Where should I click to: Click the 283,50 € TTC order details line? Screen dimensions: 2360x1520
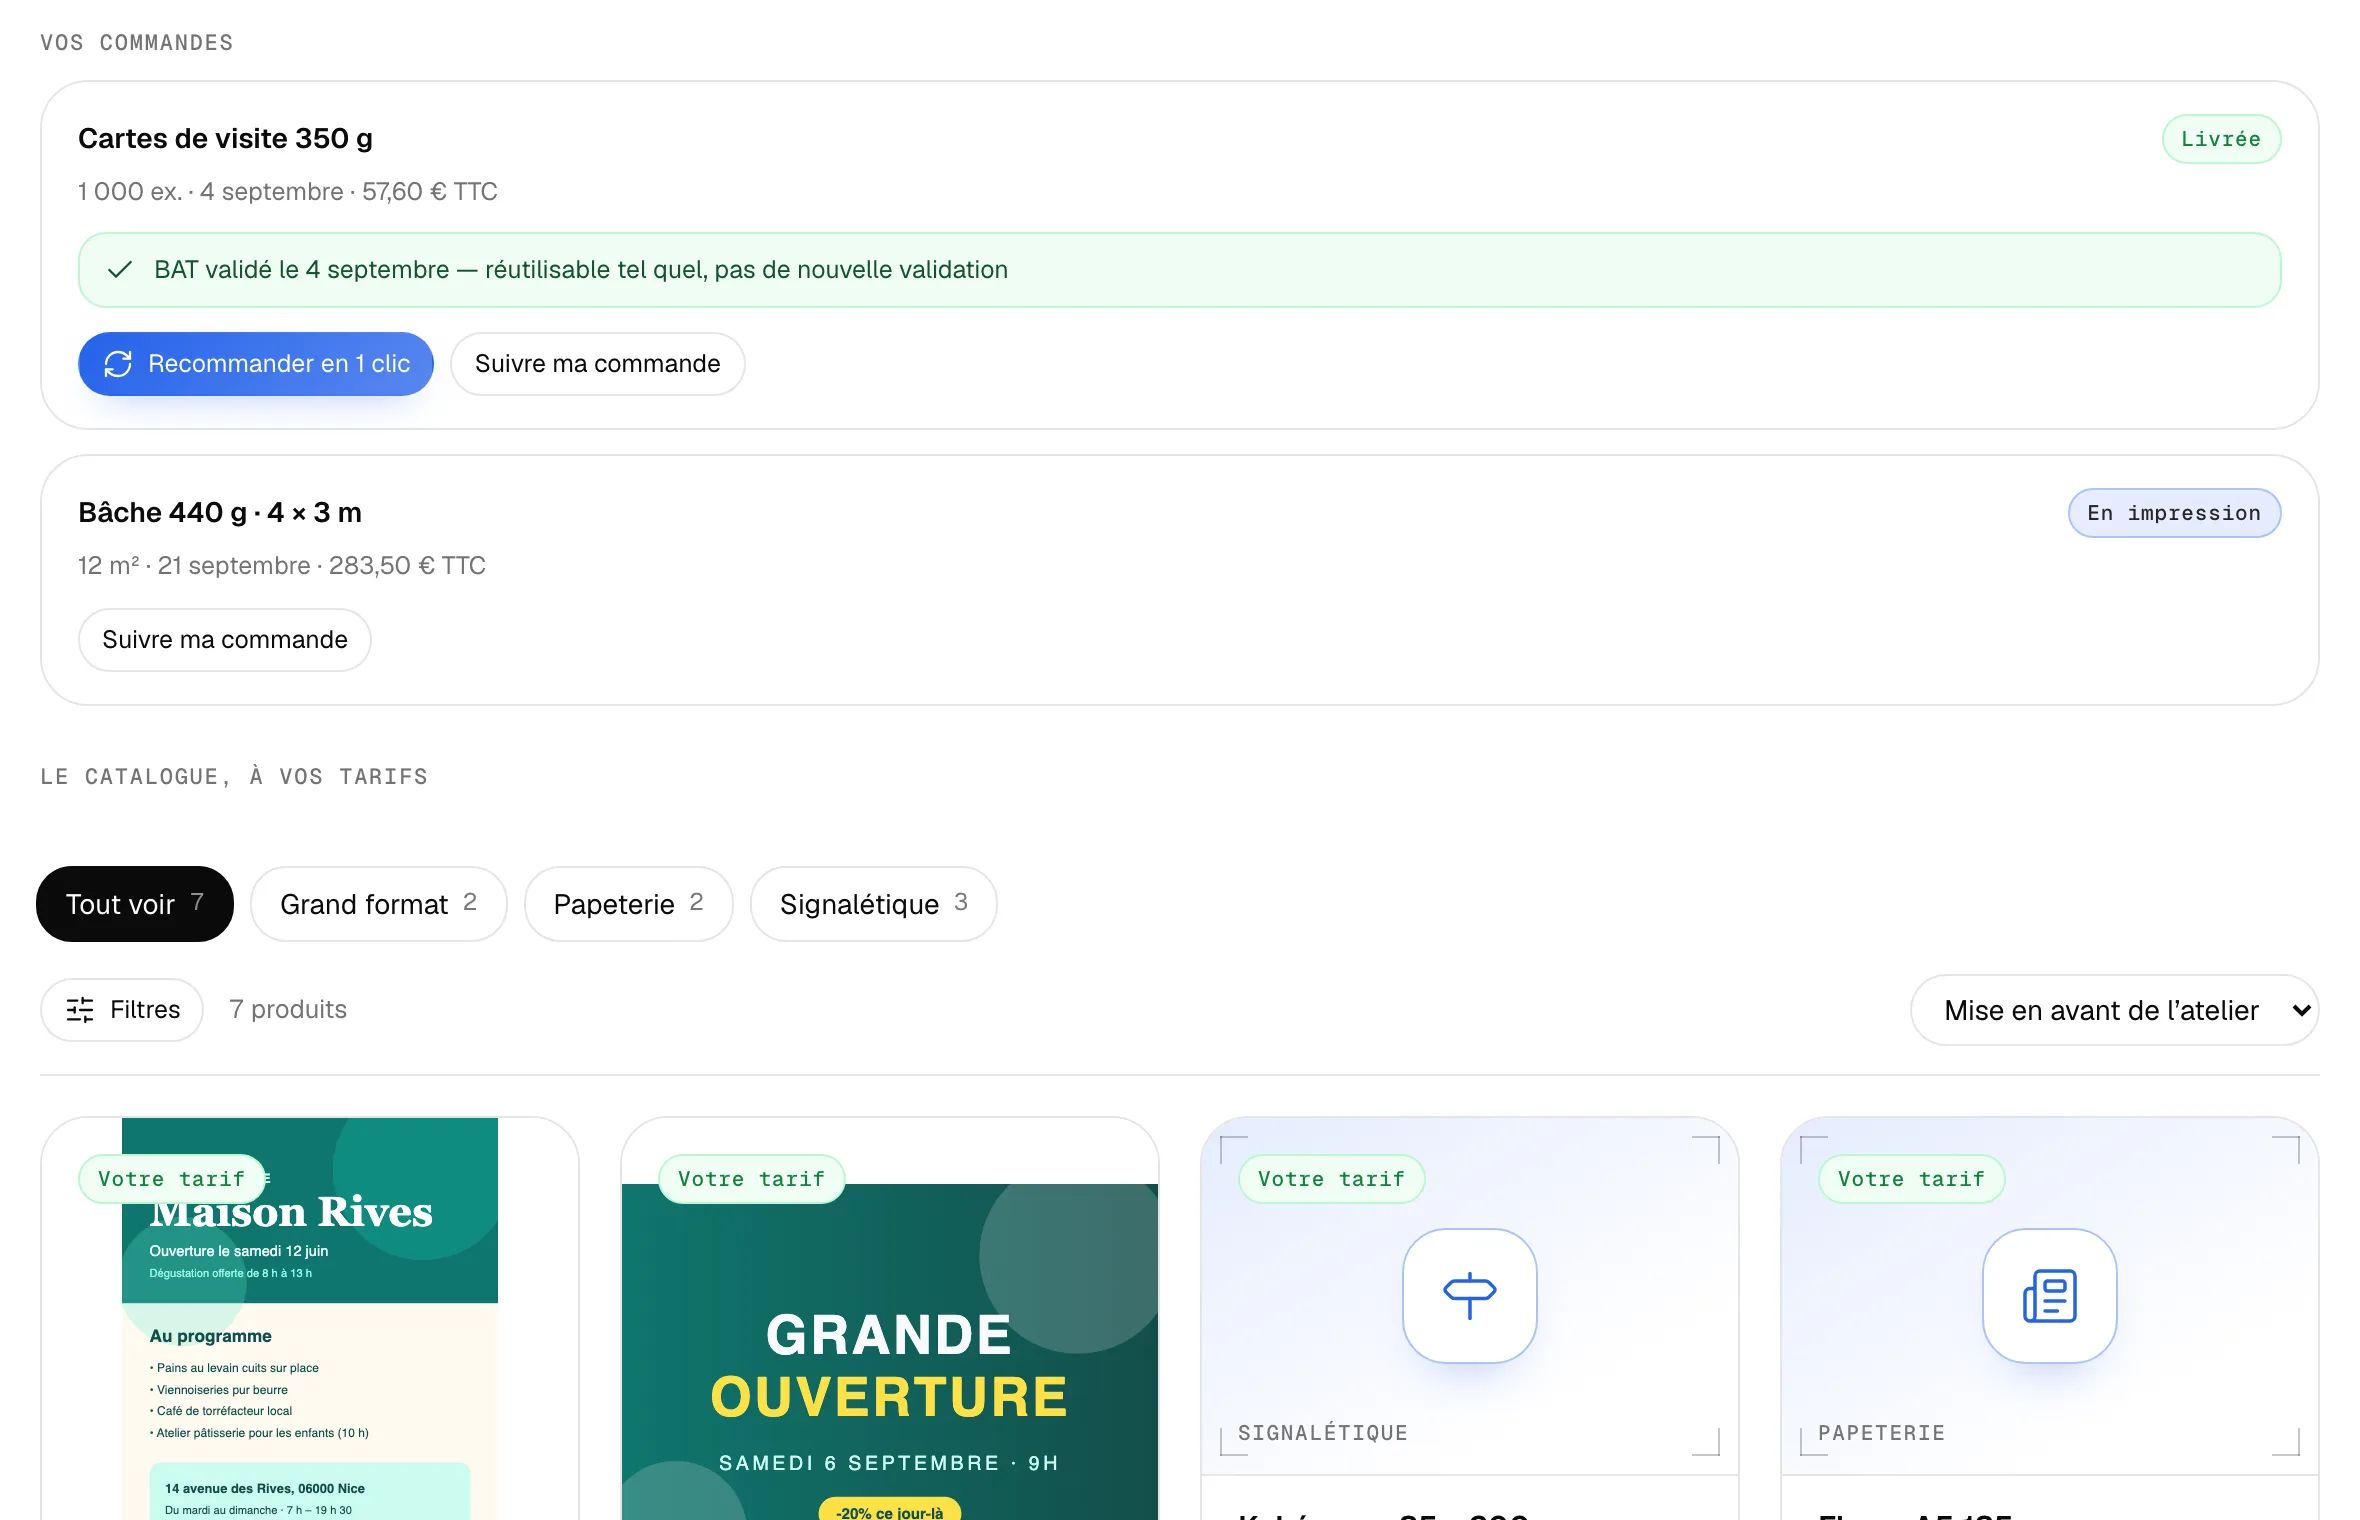pyautogui.click(x=282, y=565)
